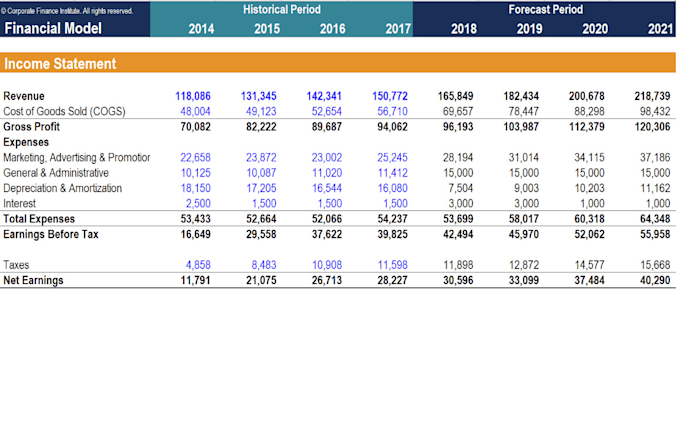The height and width of the screenshot is (422, 680).
Task: Select the Total Expenses row label
Action: pos(39,219)
